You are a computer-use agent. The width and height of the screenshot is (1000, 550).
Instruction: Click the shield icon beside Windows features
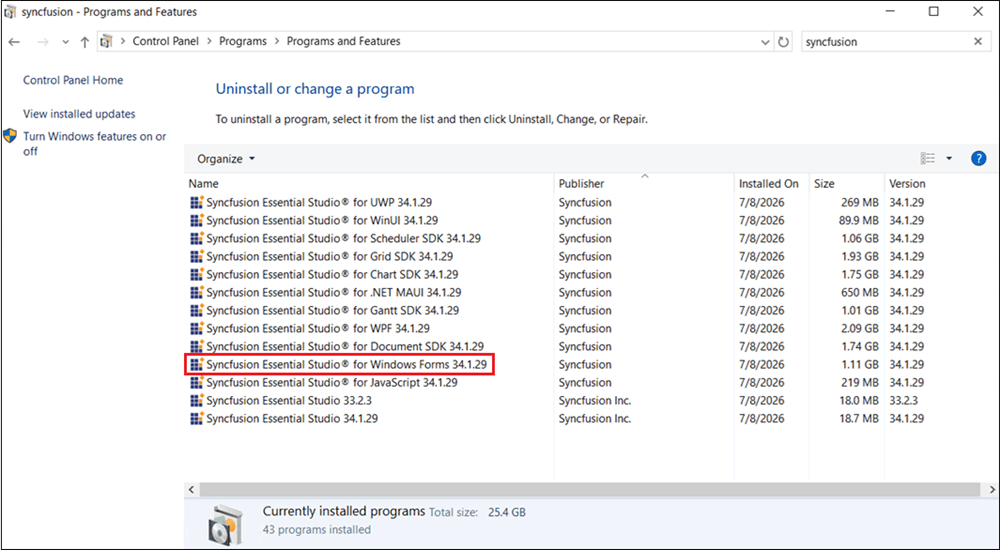click(x=10, y=136)
